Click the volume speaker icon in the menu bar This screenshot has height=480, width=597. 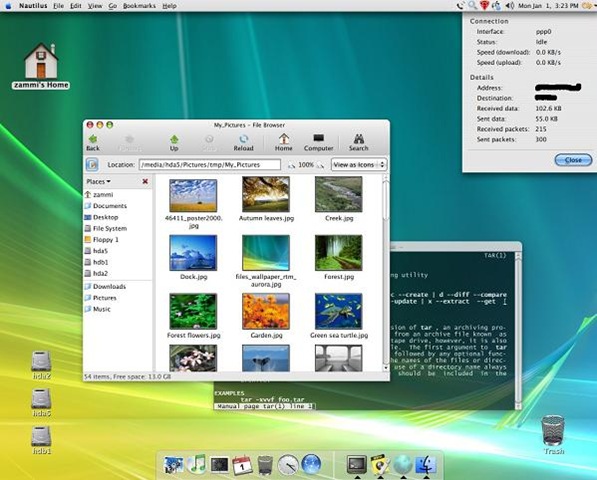(x=509, y=6)
